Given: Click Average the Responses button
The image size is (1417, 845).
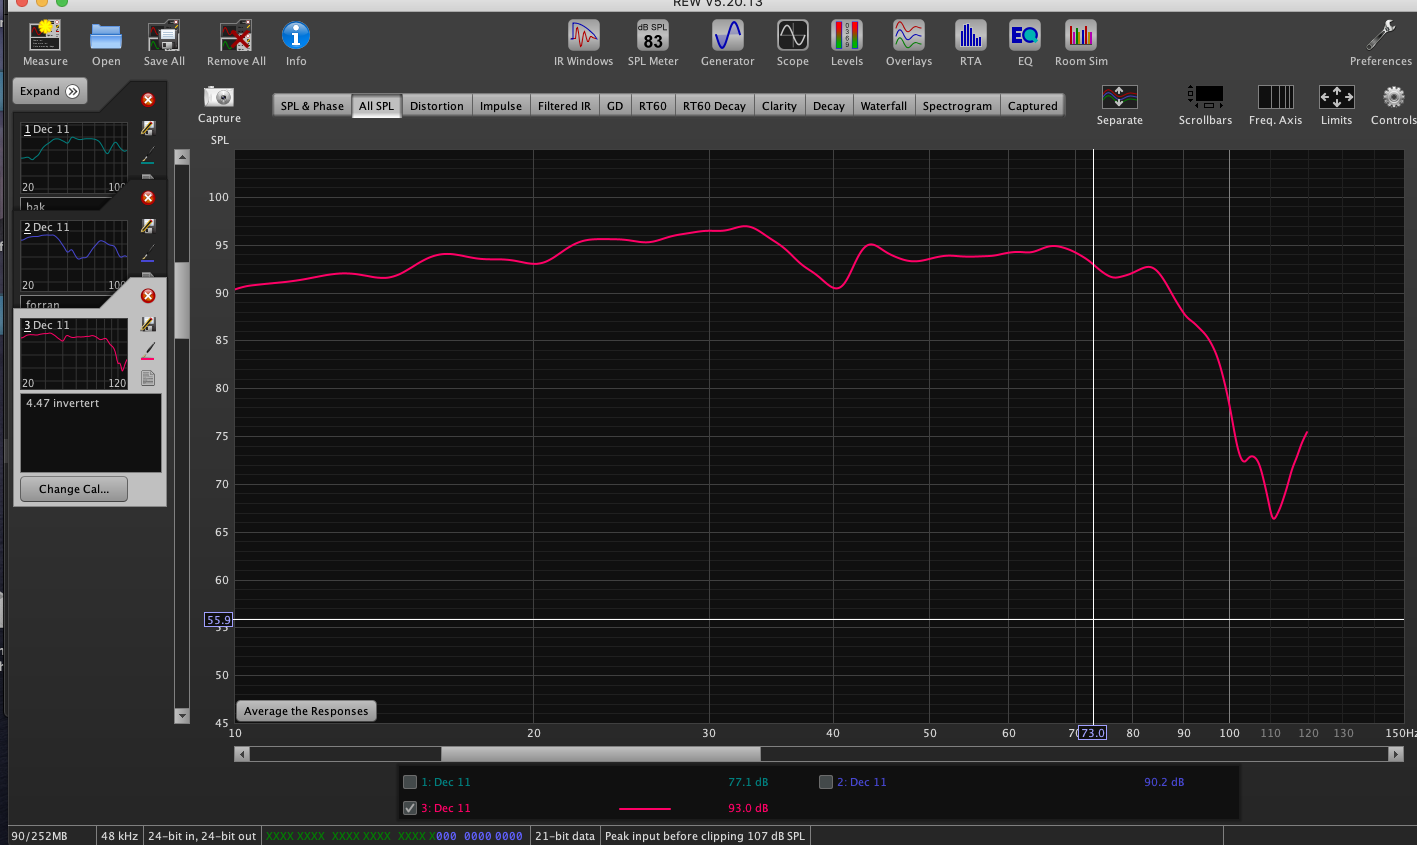Looking at the screenshot, I should tap(306, 711).
